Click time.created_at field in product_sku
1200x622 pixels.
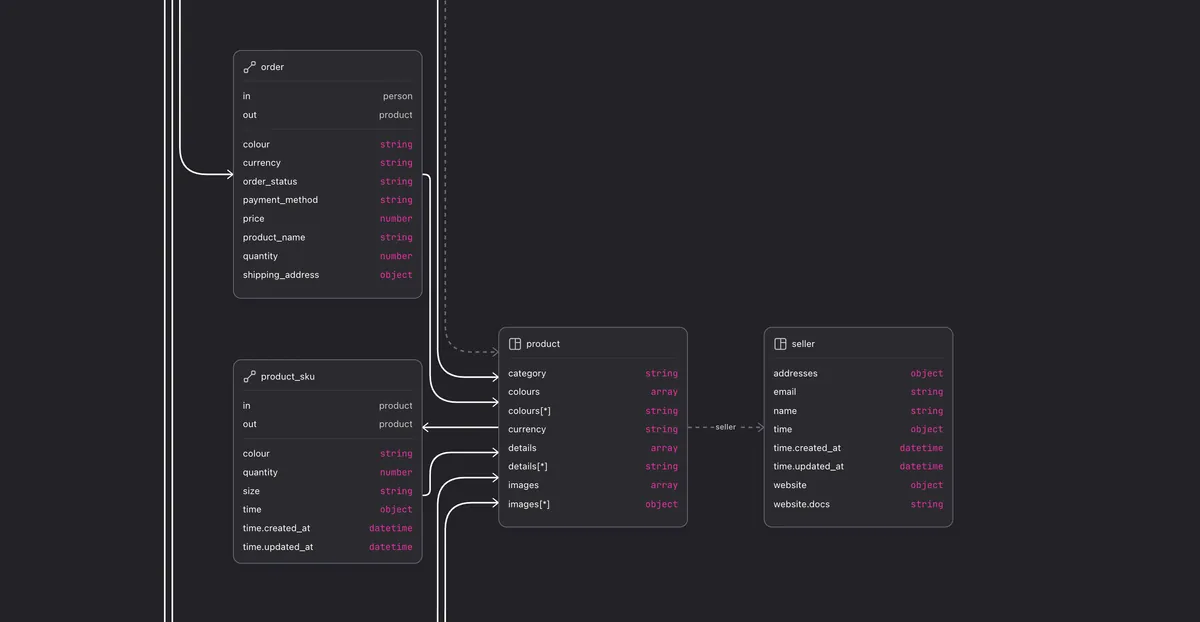tap(328, 528)
